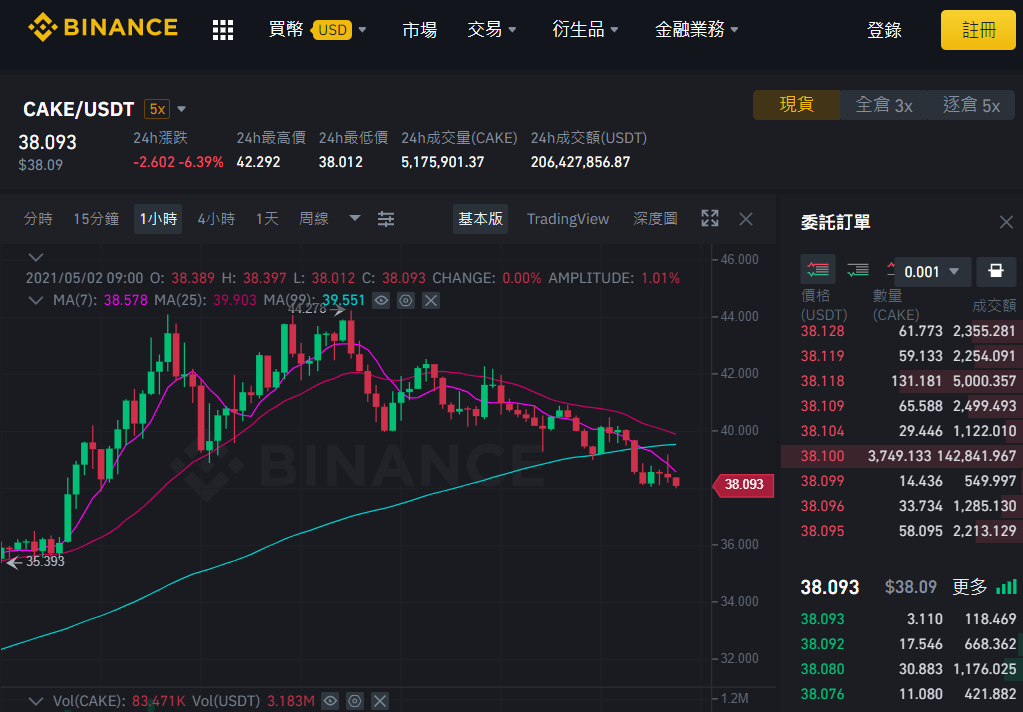This screenshot has width=1023, height=712.
Task: Click the 更多 more link
Action: point(970,587)
